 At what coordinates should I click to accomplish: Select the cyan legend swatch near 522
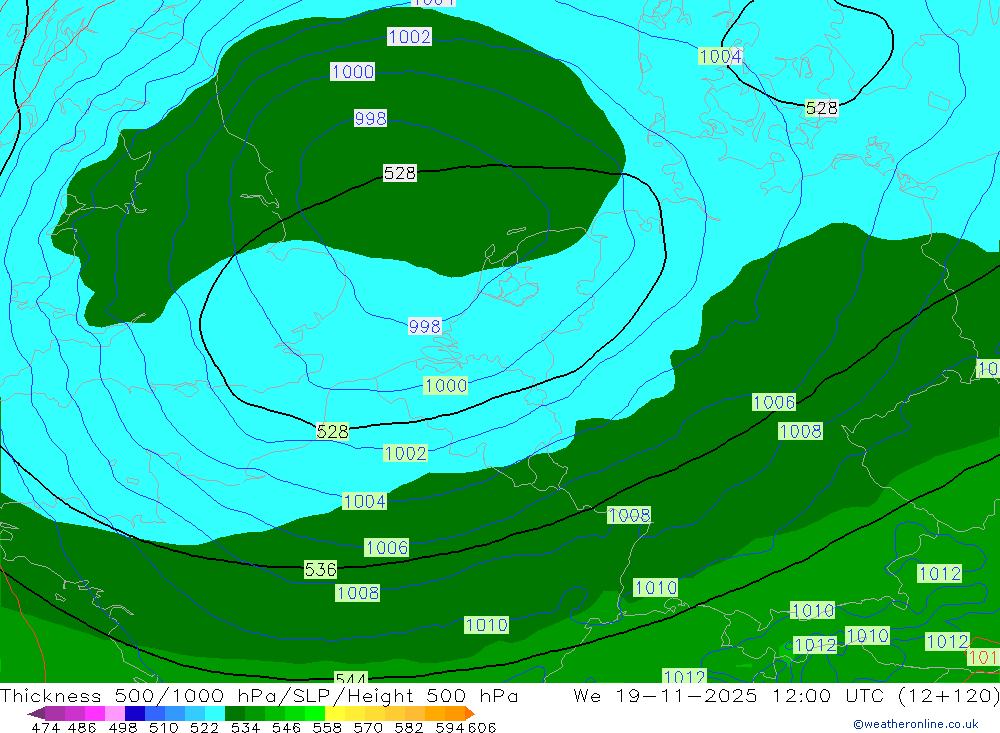[x=215, y=713]
